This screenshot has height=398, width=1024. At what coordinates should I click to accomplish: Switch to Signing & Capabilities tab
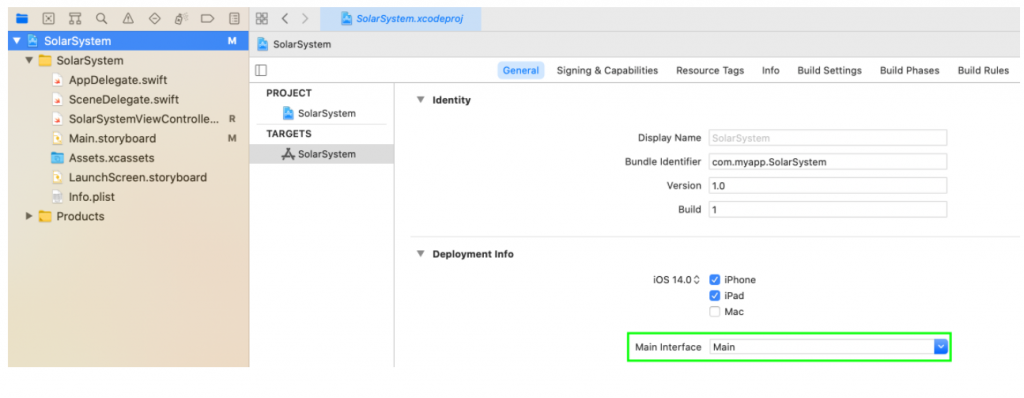pos(607,71)
